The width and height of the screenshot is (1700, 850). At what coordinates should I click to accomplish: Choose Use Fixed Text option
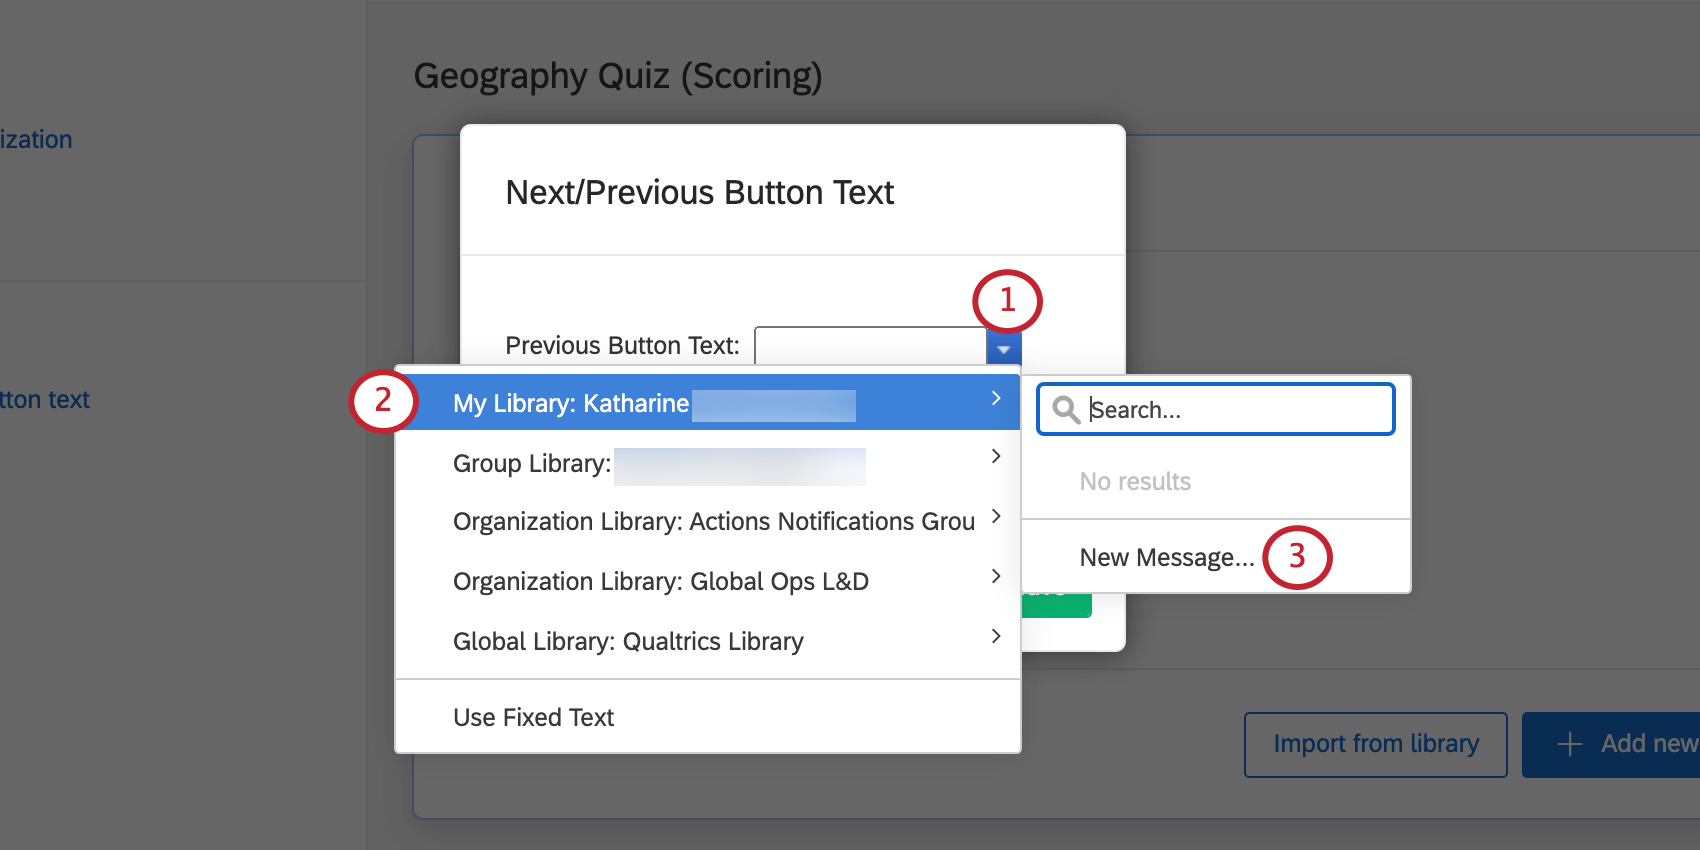(533, 718)
